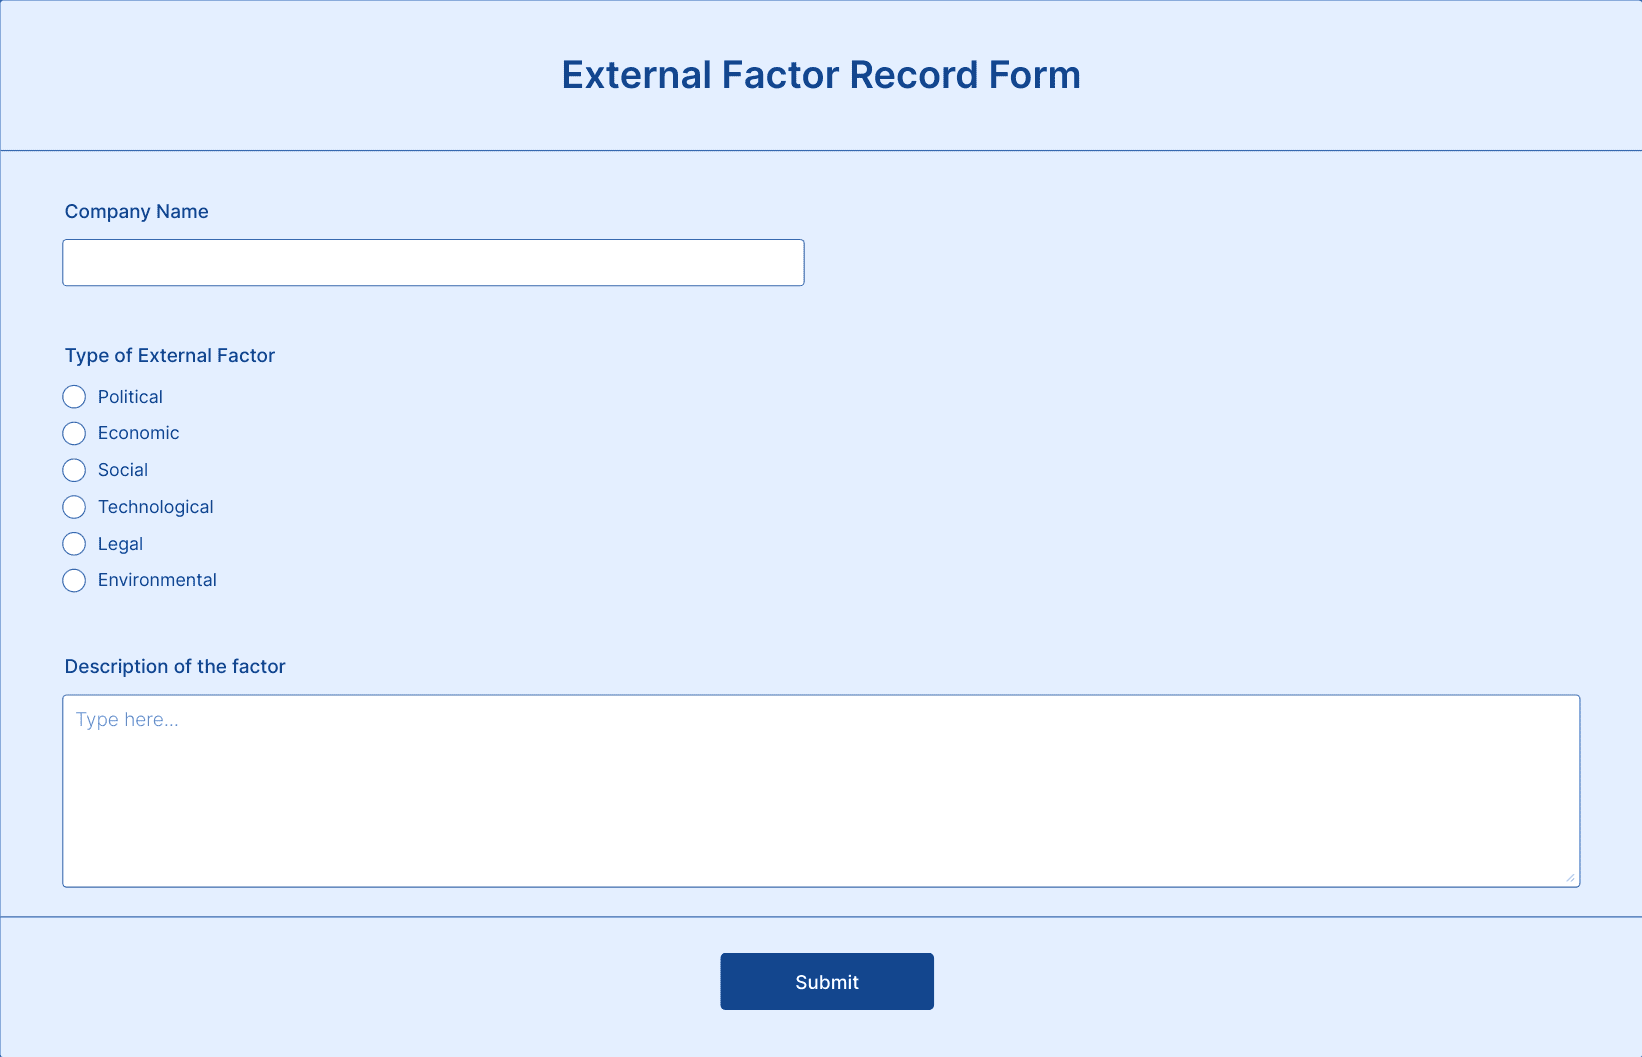Focus the Description of the factor textarea
The height and width of the screenshot is (1057, 1642).
[x=821, y=791]
